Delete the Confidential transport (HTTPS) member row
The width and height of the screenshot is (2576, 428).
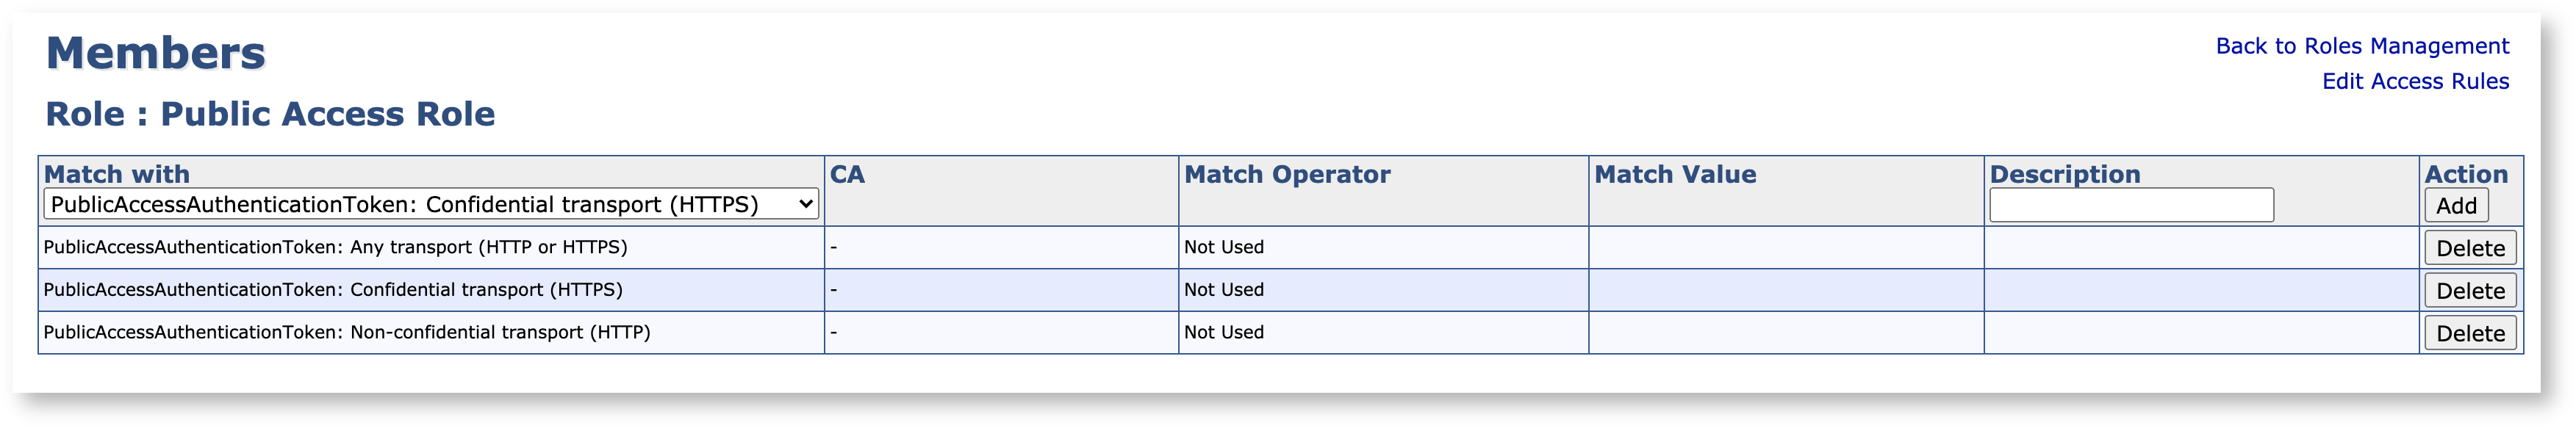click(x=2469, y=291)
